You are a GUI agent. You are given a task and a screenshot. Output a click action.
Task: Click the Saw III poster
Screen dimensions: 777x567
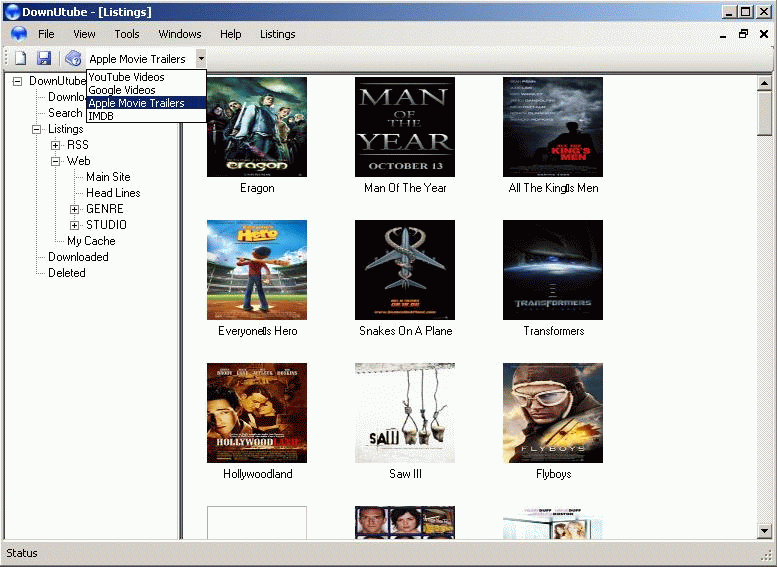(x=405, y=413)
